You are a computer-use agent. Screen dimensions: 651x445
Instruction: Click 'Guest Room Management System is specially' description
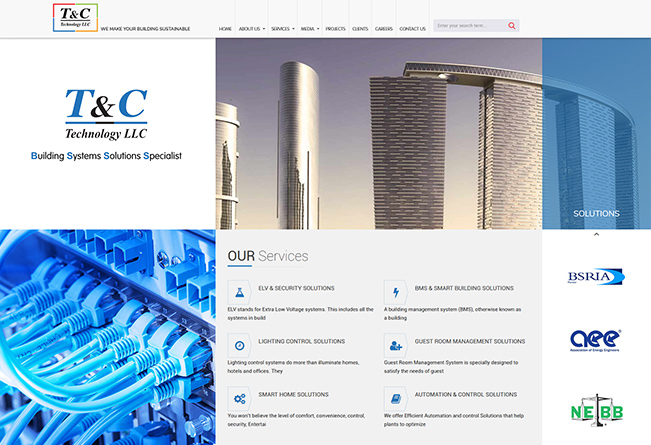(451, 367)
